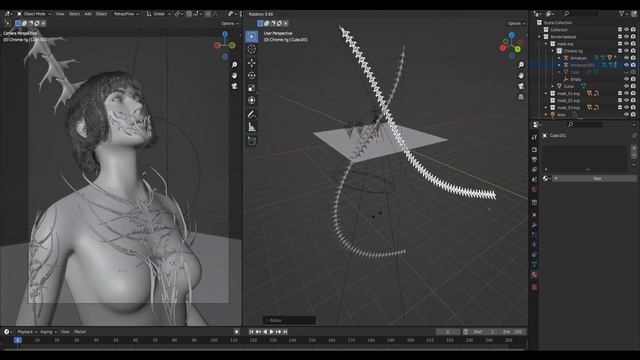
Task: Click End frame field in timeline
Action: tap(513, 332)
